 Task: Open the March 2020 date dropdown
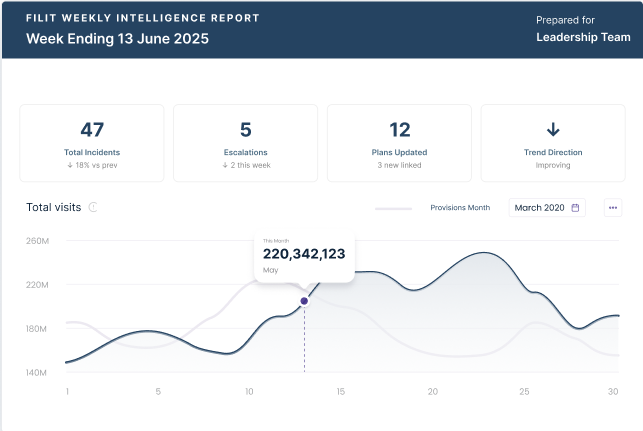[x=546, y=208]
